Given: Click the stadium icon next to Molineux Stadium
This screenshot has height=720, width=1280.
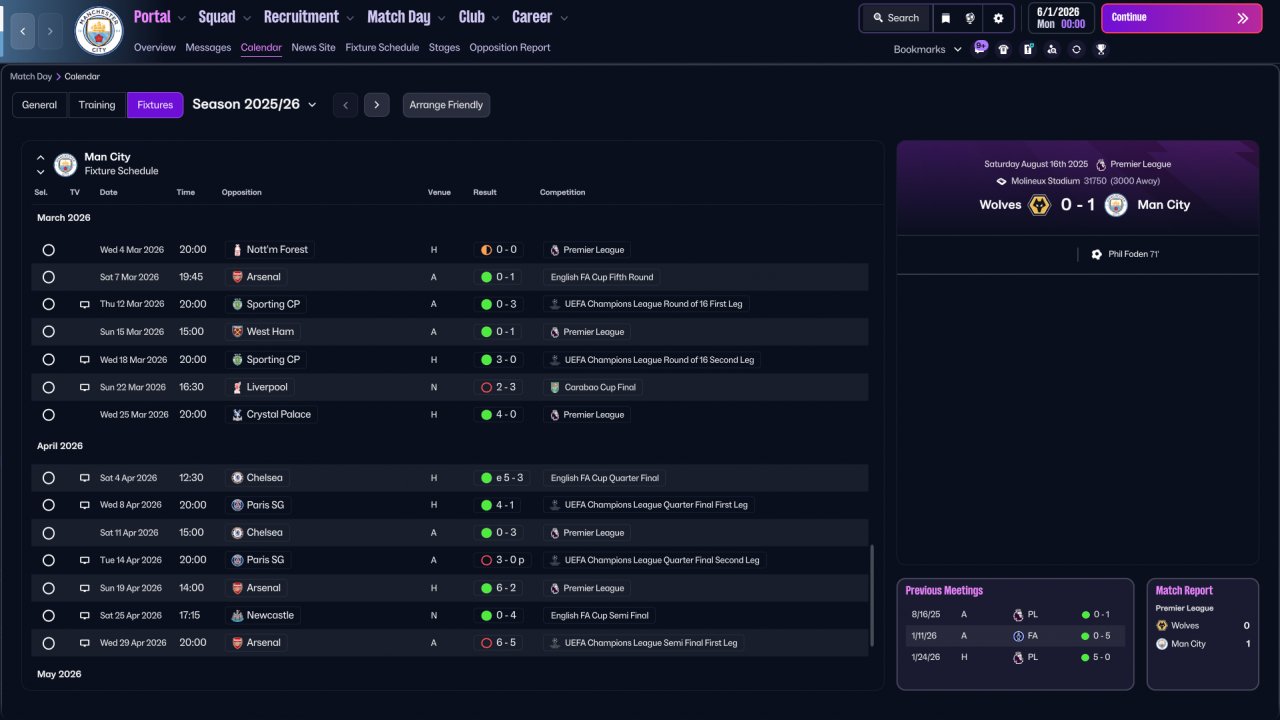Looking at the screenshot, I should 1002,181.
